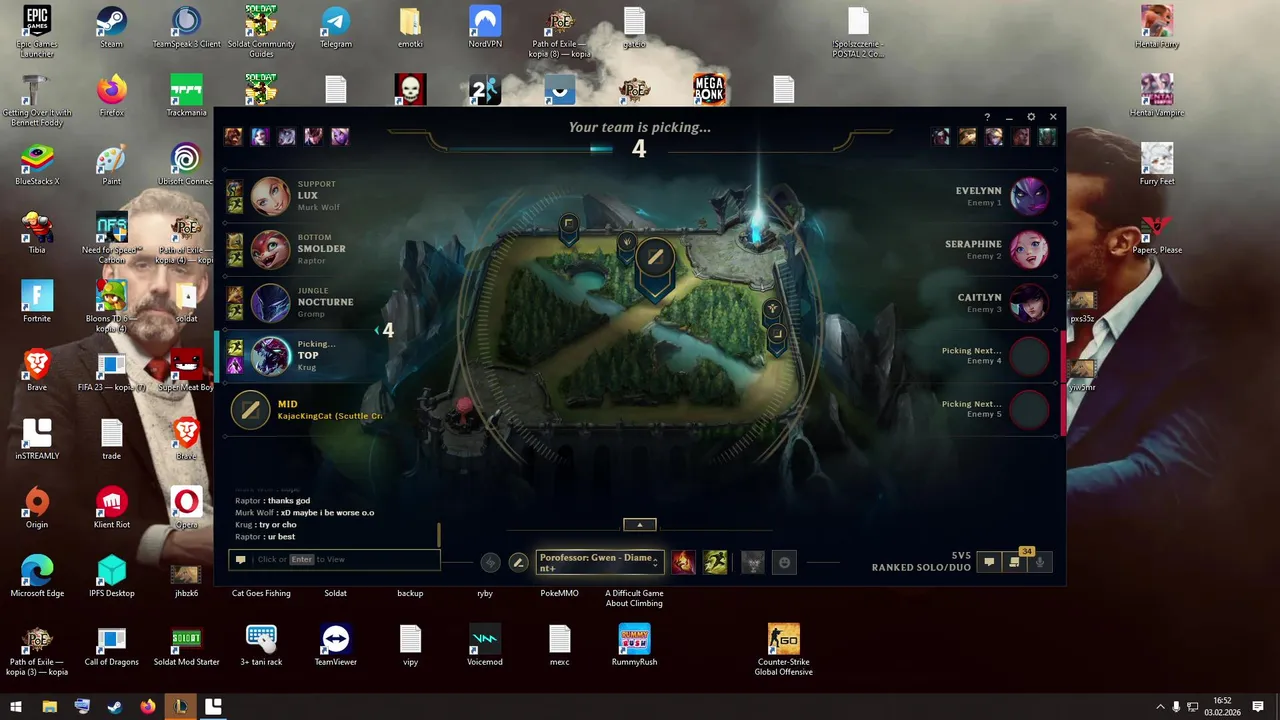The height and width of the screenshot is (720, 1280).
Task: Open League client settings gear
Action: [x=1031, y=117]
